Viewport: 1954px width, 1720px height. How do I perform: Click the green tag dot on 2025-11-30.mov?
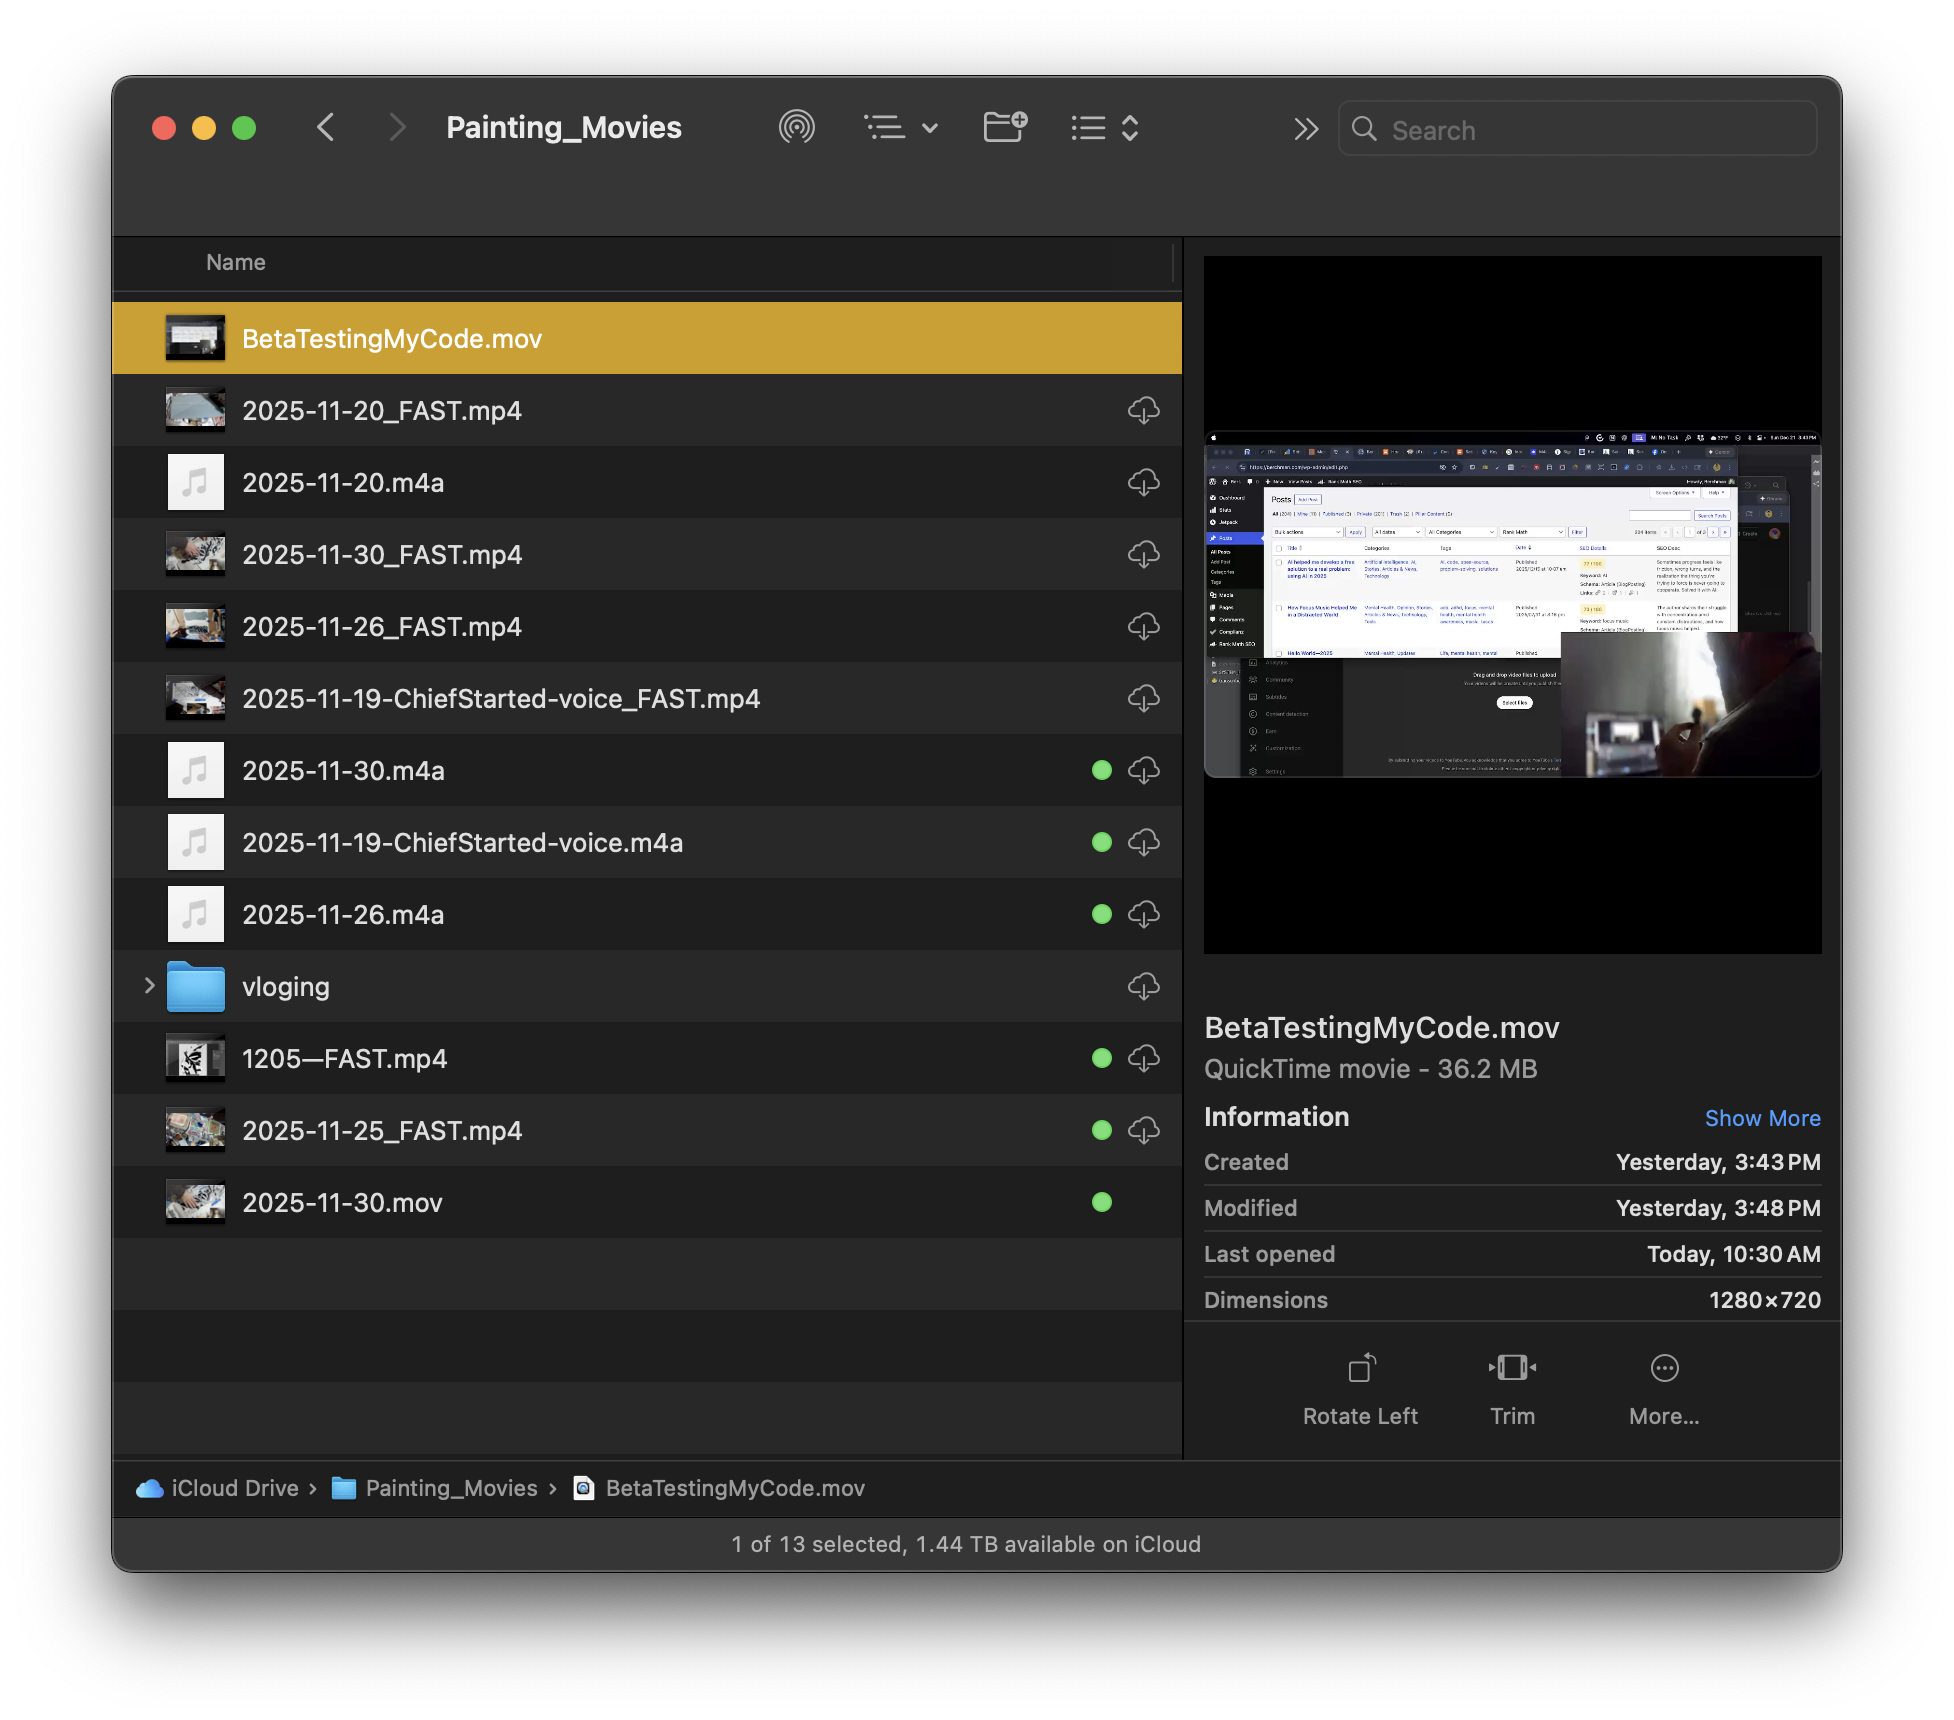pyautogui.click(x=1102, y=1202)
